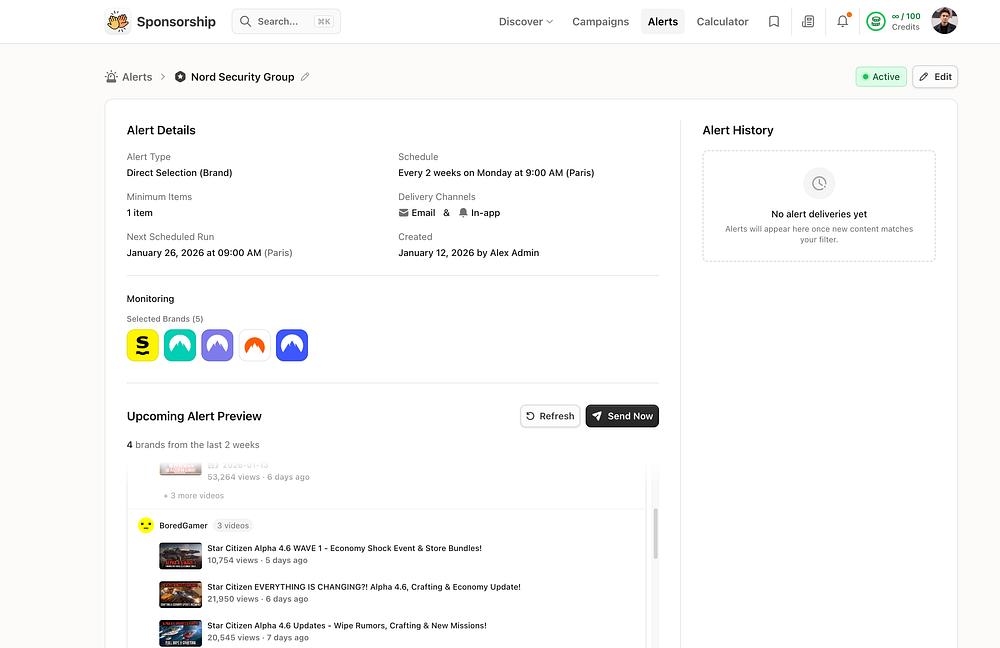Go to the Campaigns tab
Viewport: 1000px width, 648px height.
pyautogui.click(x=600, y=22)
